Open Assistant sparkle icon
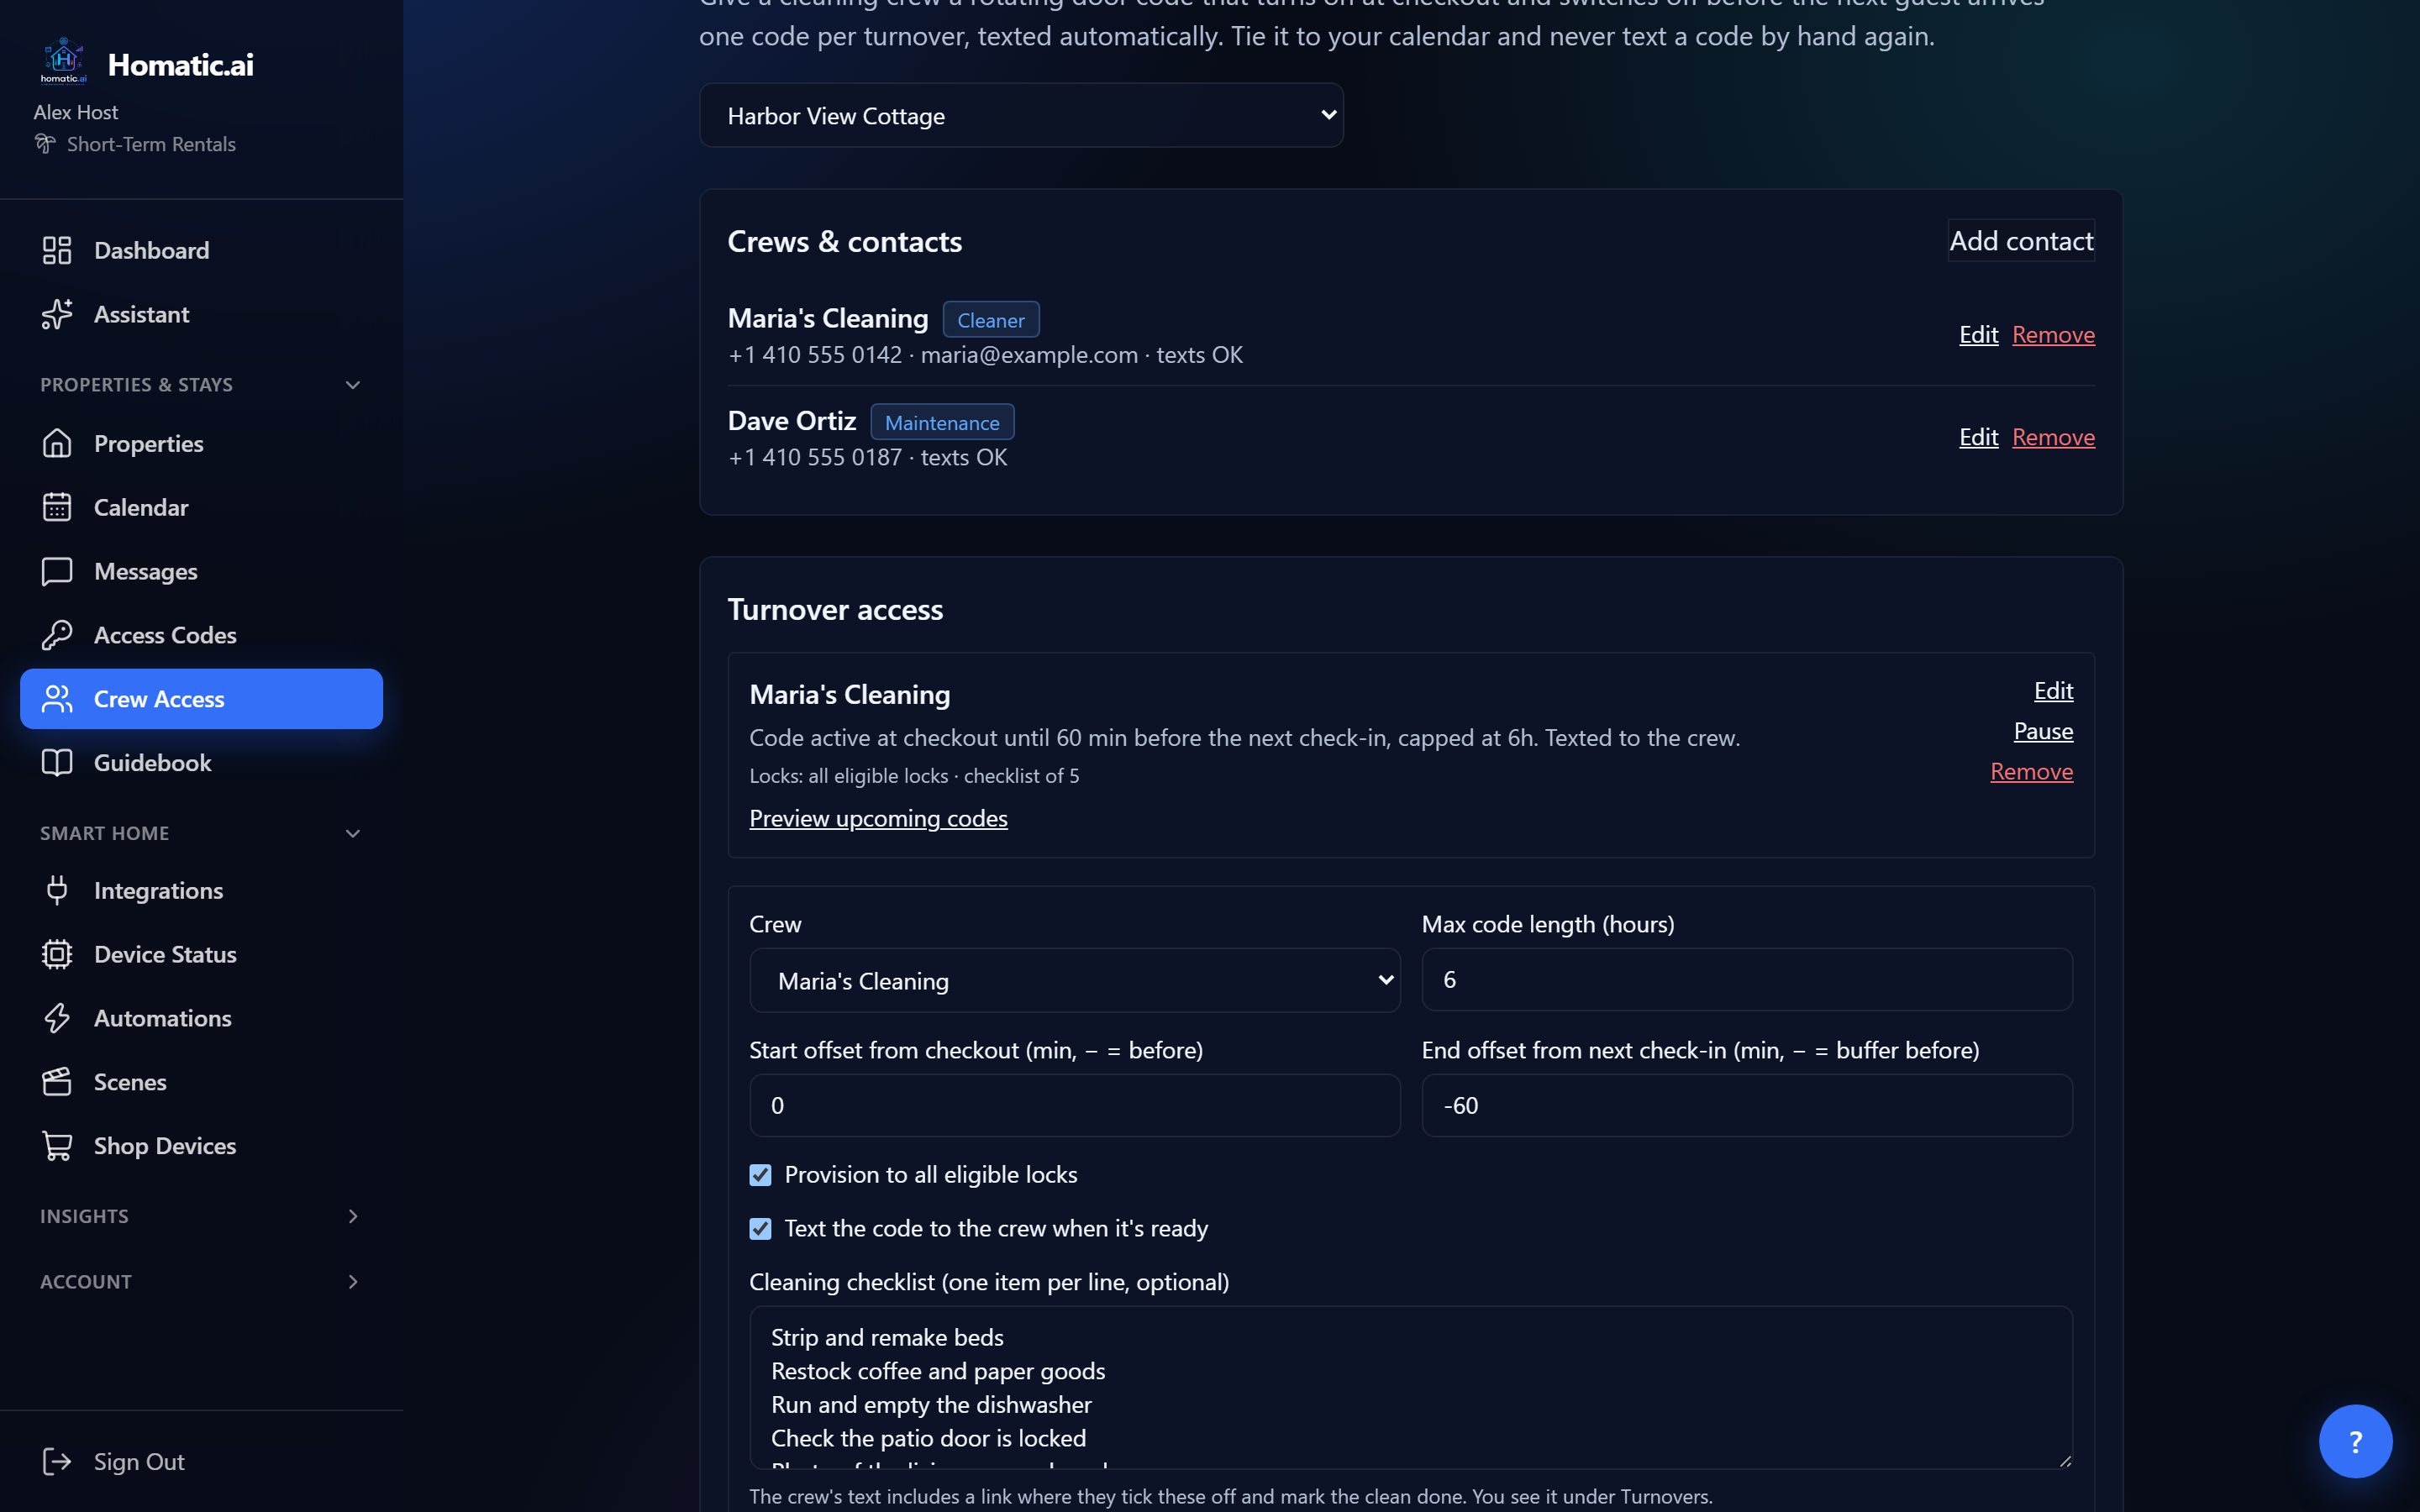 click(57, 314)
